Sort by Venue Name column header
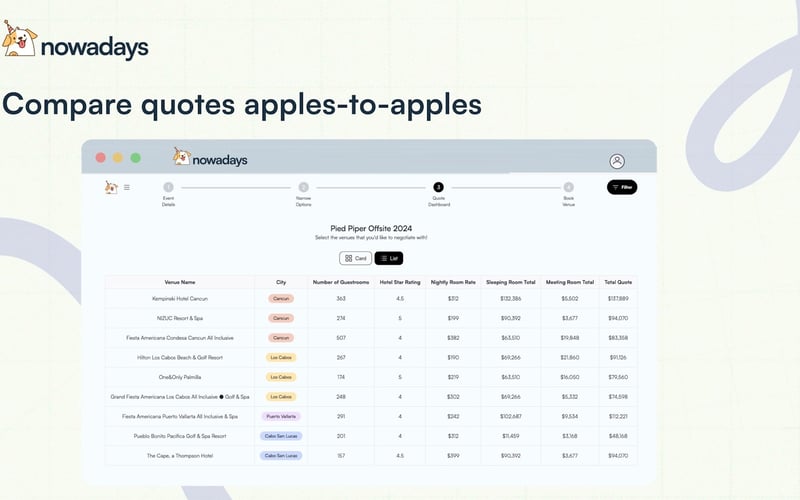The height and width of the screenshot is (500, 800). [180, 282]
